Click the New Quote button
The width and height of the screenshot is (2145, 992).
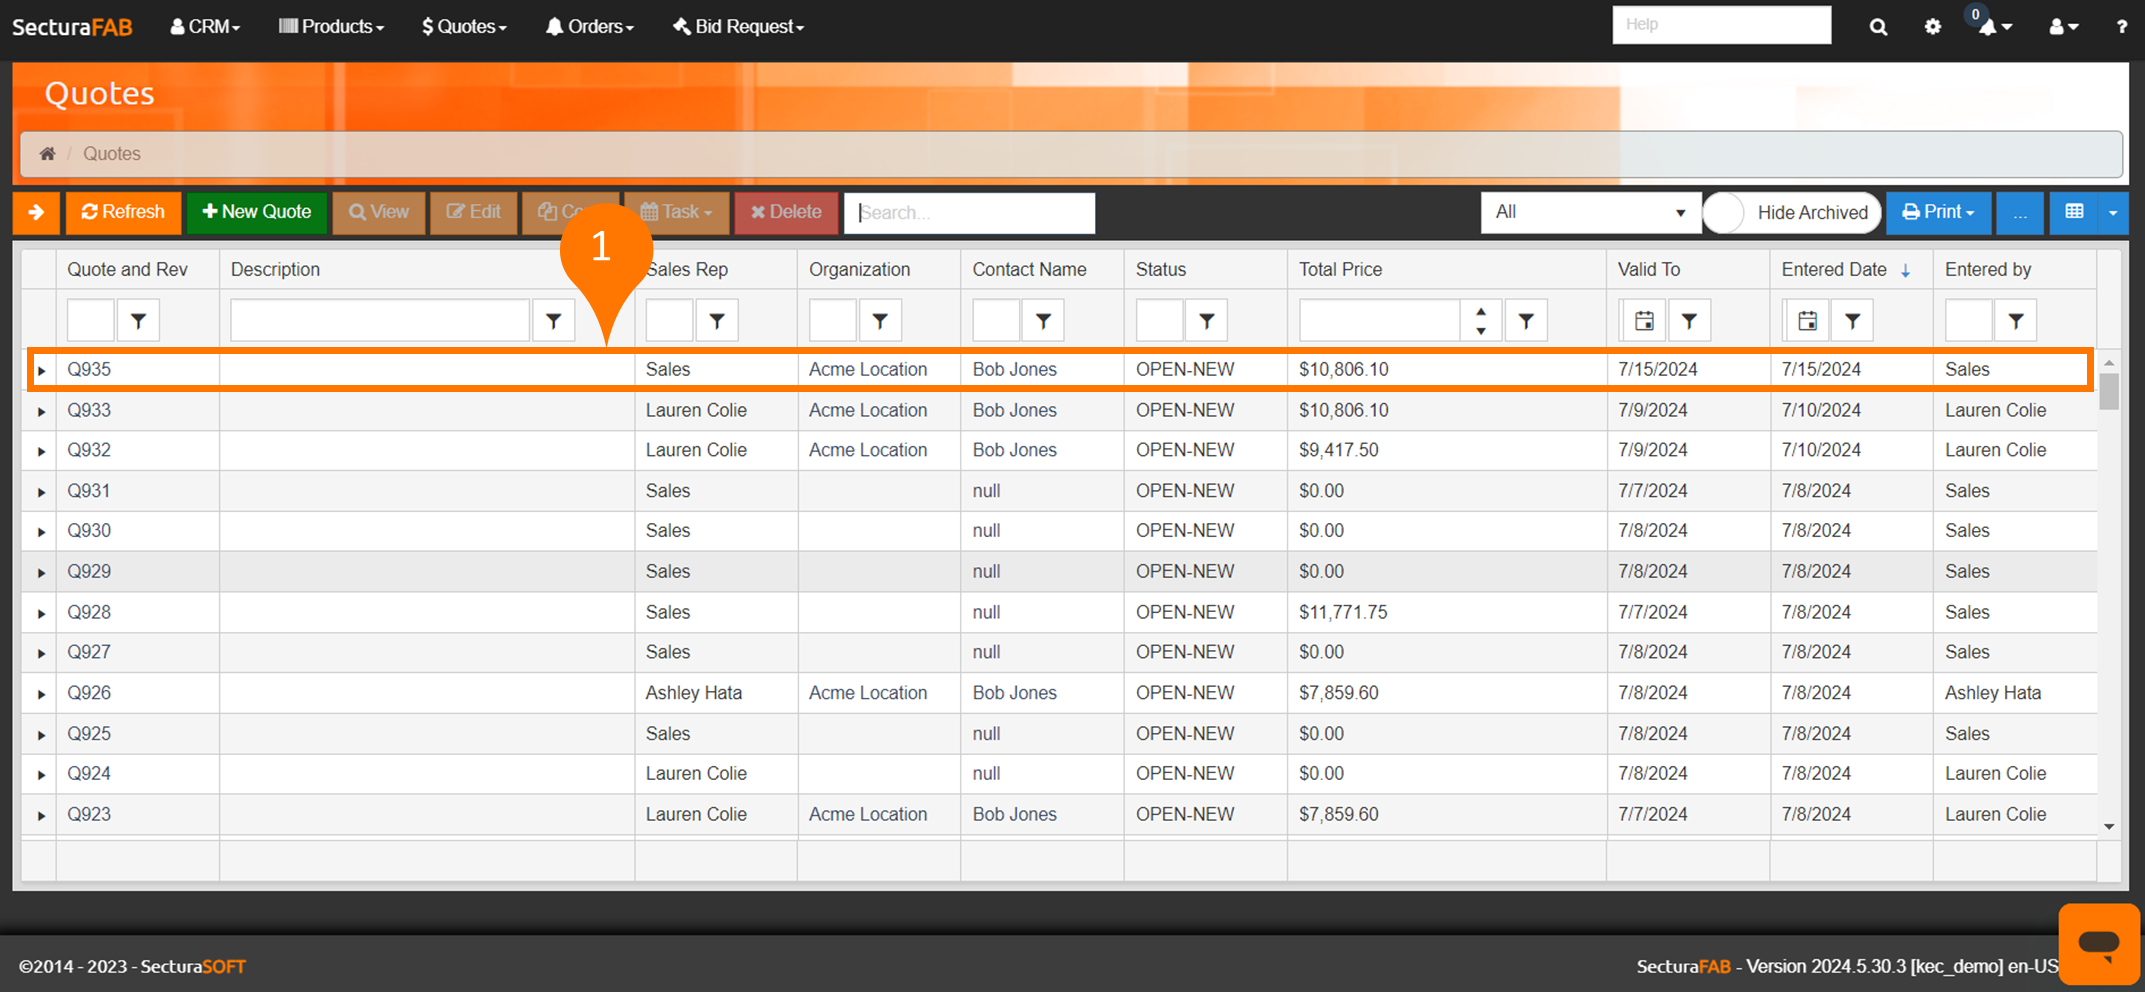click(256, 212)
